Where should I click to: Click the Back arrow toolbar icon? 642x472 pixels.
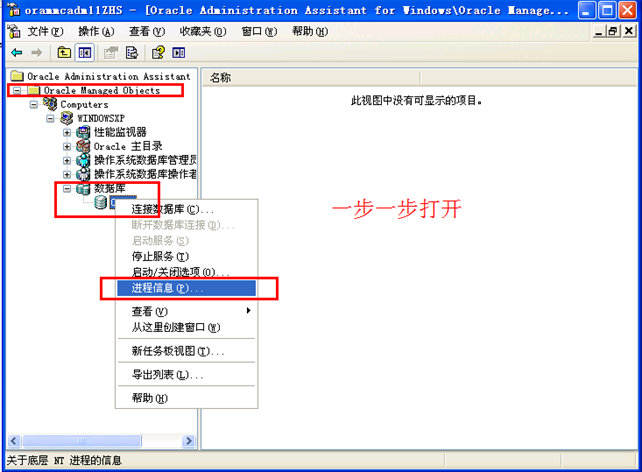click(17, 52)
